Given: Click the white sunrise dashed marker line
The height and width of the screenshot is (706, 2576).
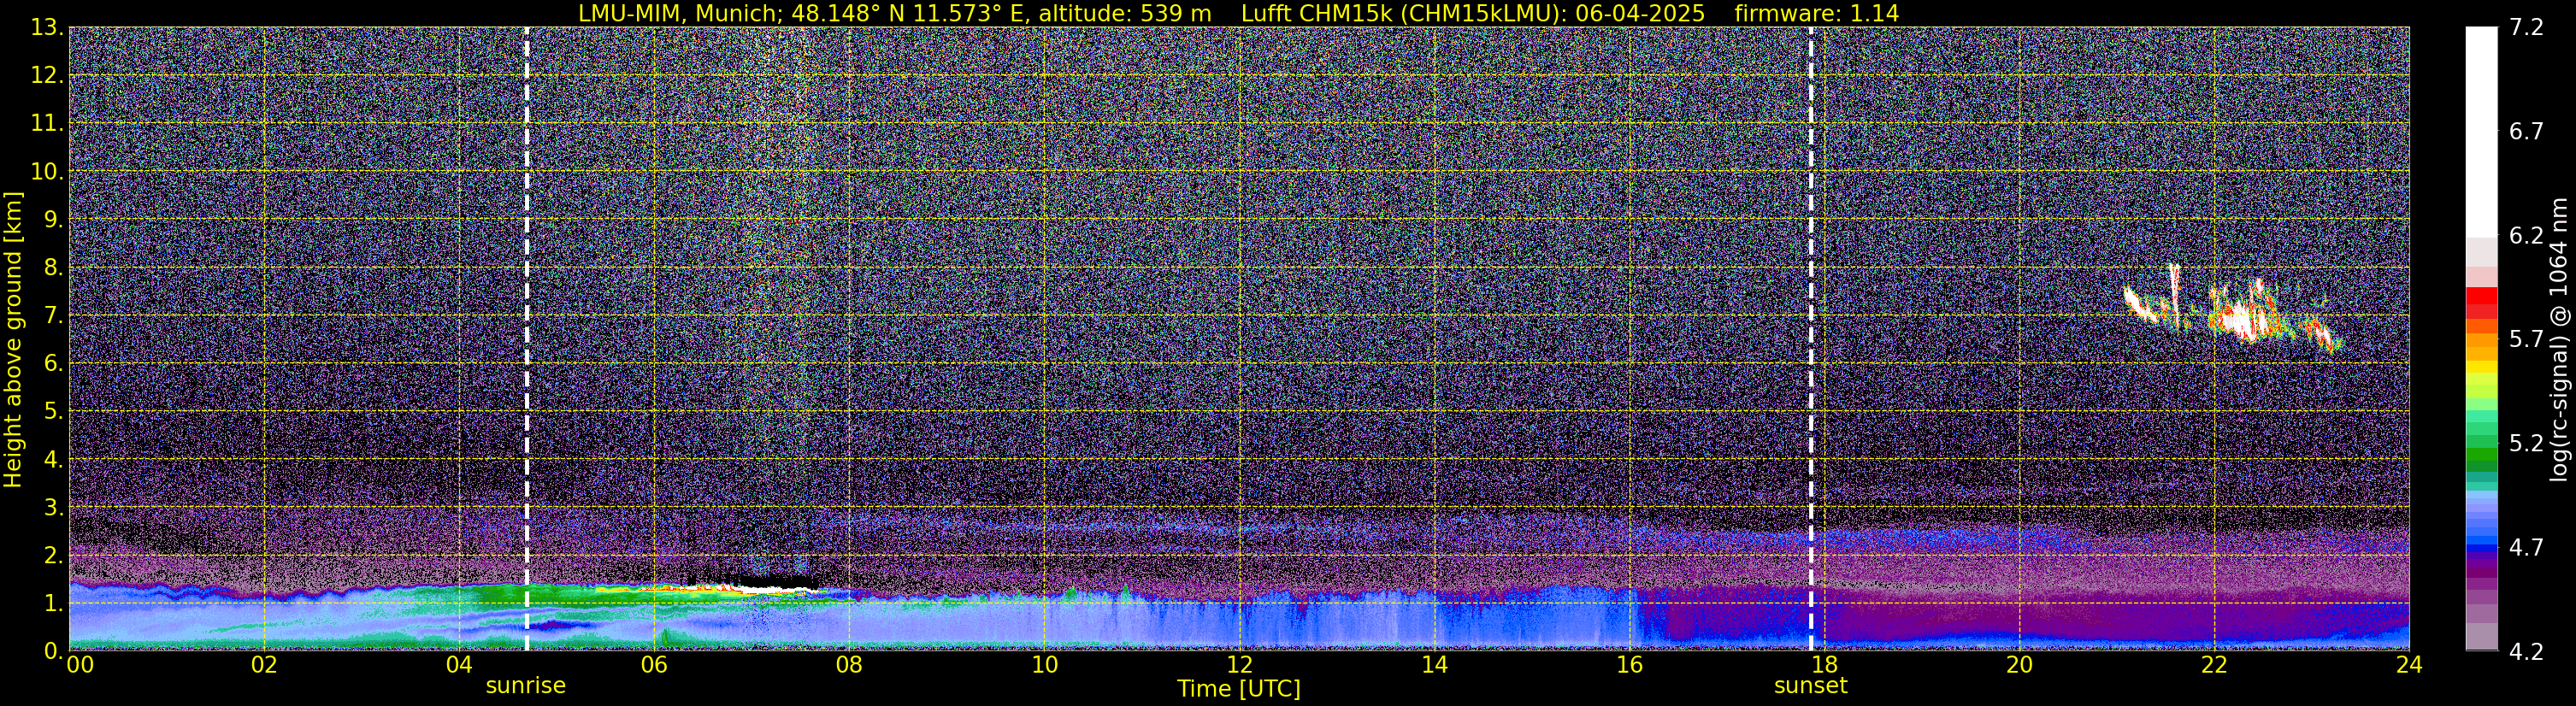Looking at the screenshot, I should 526,339.
